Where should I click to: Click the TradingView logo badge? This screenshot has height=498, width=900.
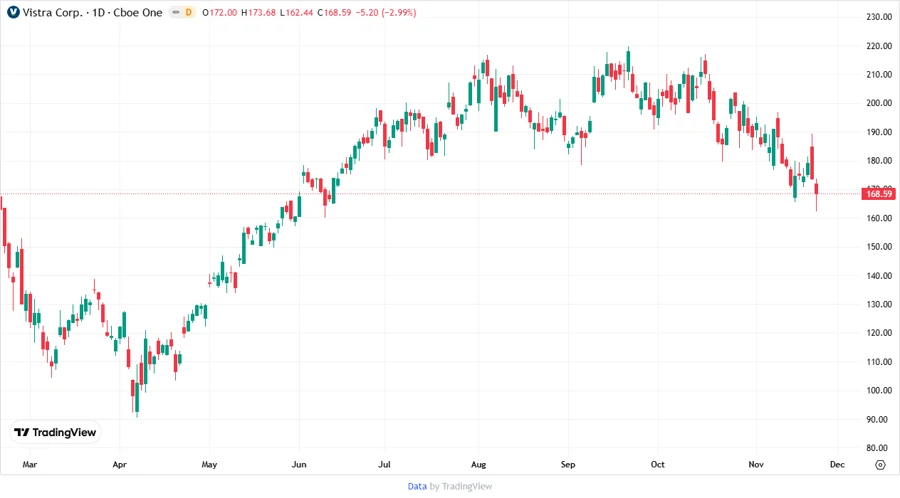55,432
